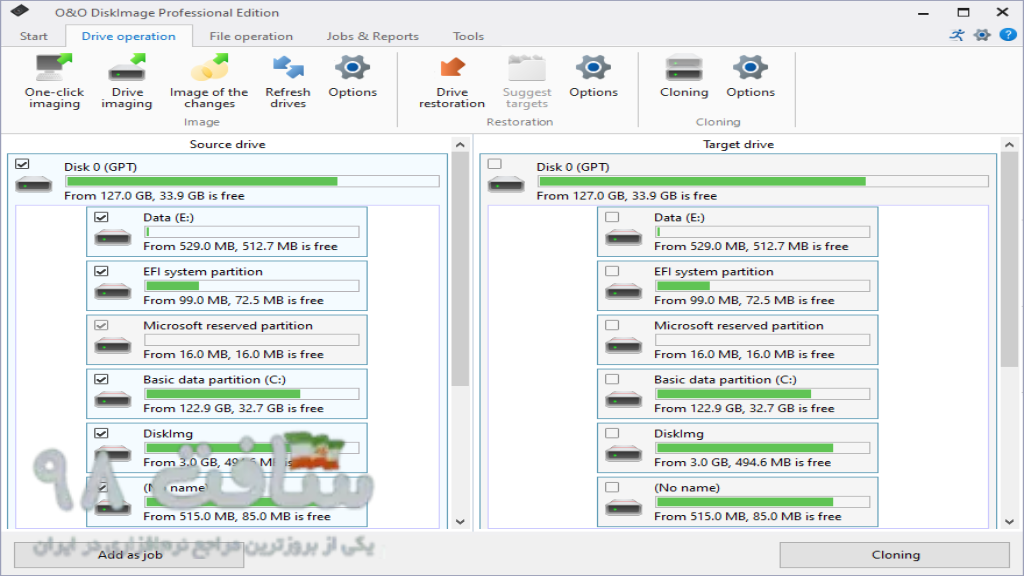
Task: Click source panel scroll up arrow
Action: (x=460, y=145)
